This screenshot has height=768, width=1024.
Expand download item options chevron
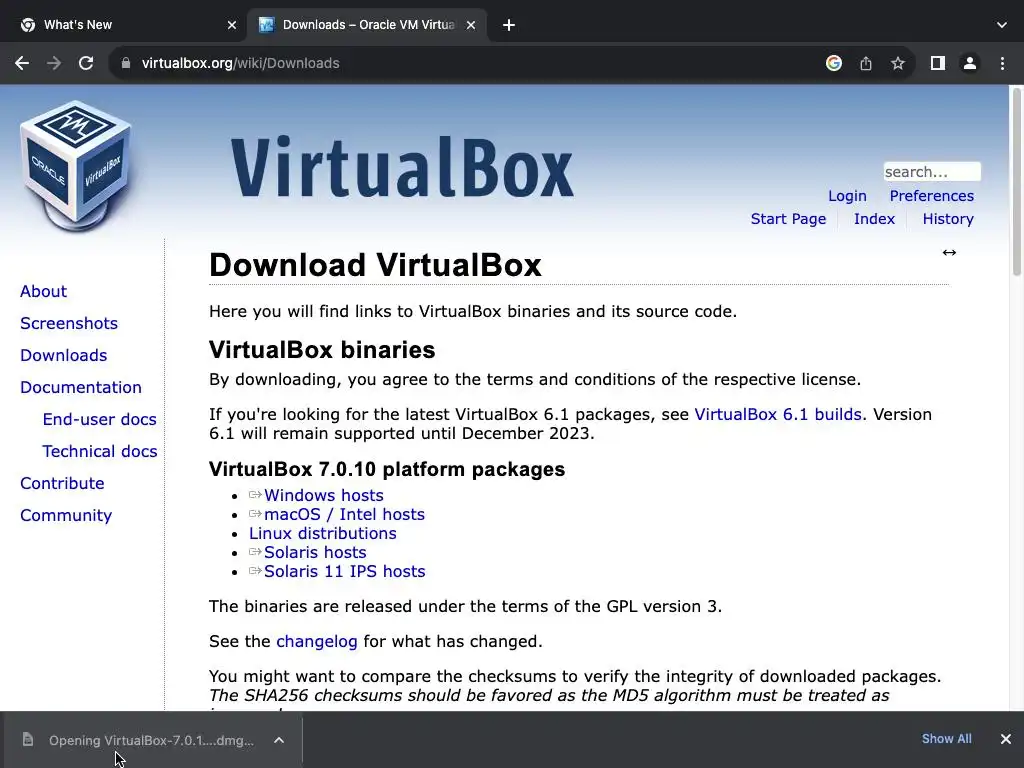(x=279, y=740)
